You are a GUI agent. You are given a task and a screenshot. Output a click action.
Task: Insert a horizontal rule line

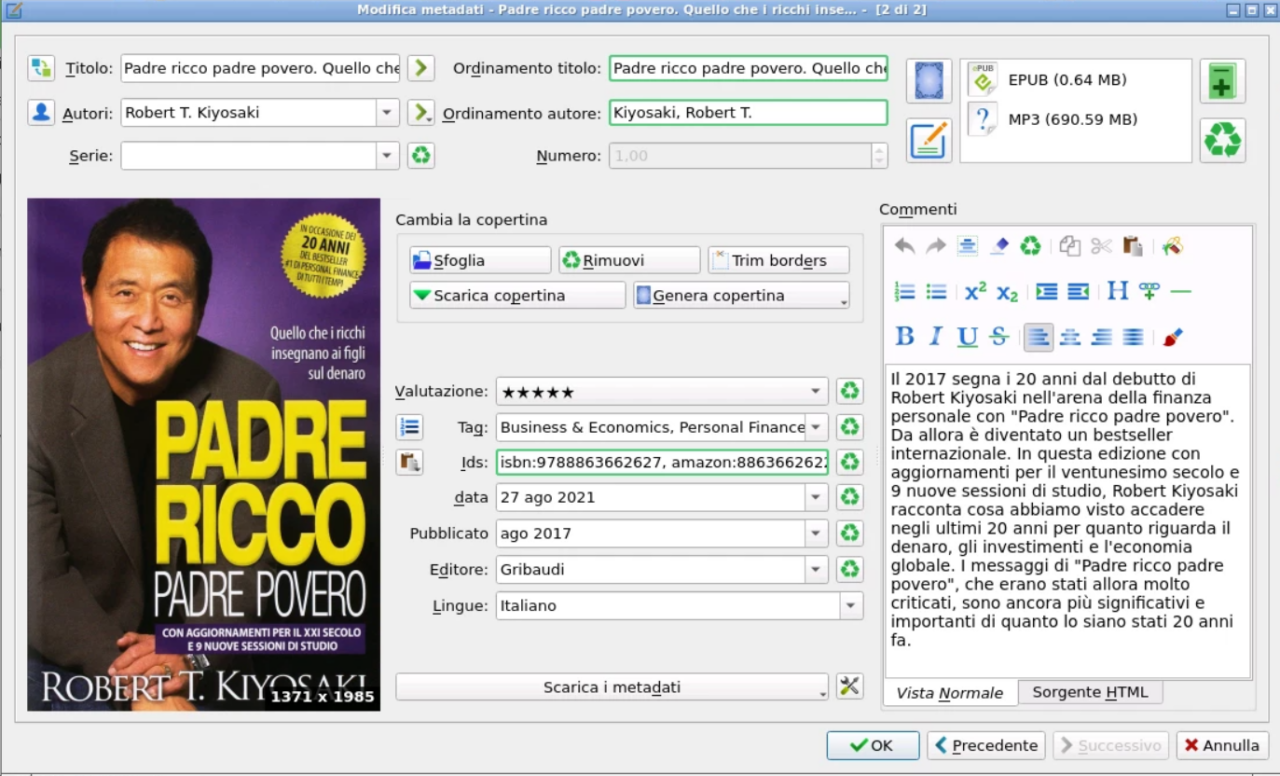(x=1180, y=292)
